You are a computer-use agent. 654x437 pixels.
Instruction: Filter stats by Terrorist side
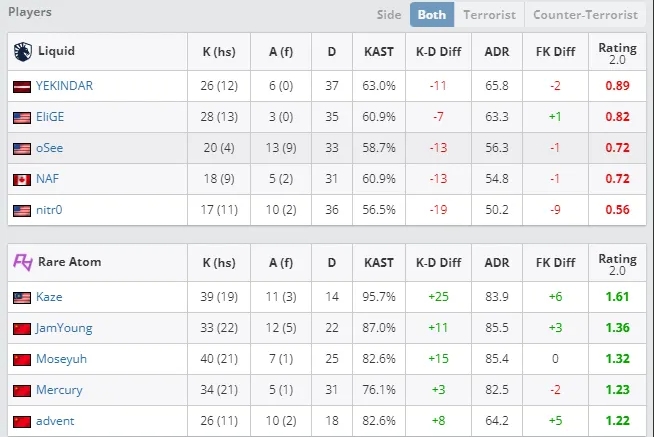(489, 15)
